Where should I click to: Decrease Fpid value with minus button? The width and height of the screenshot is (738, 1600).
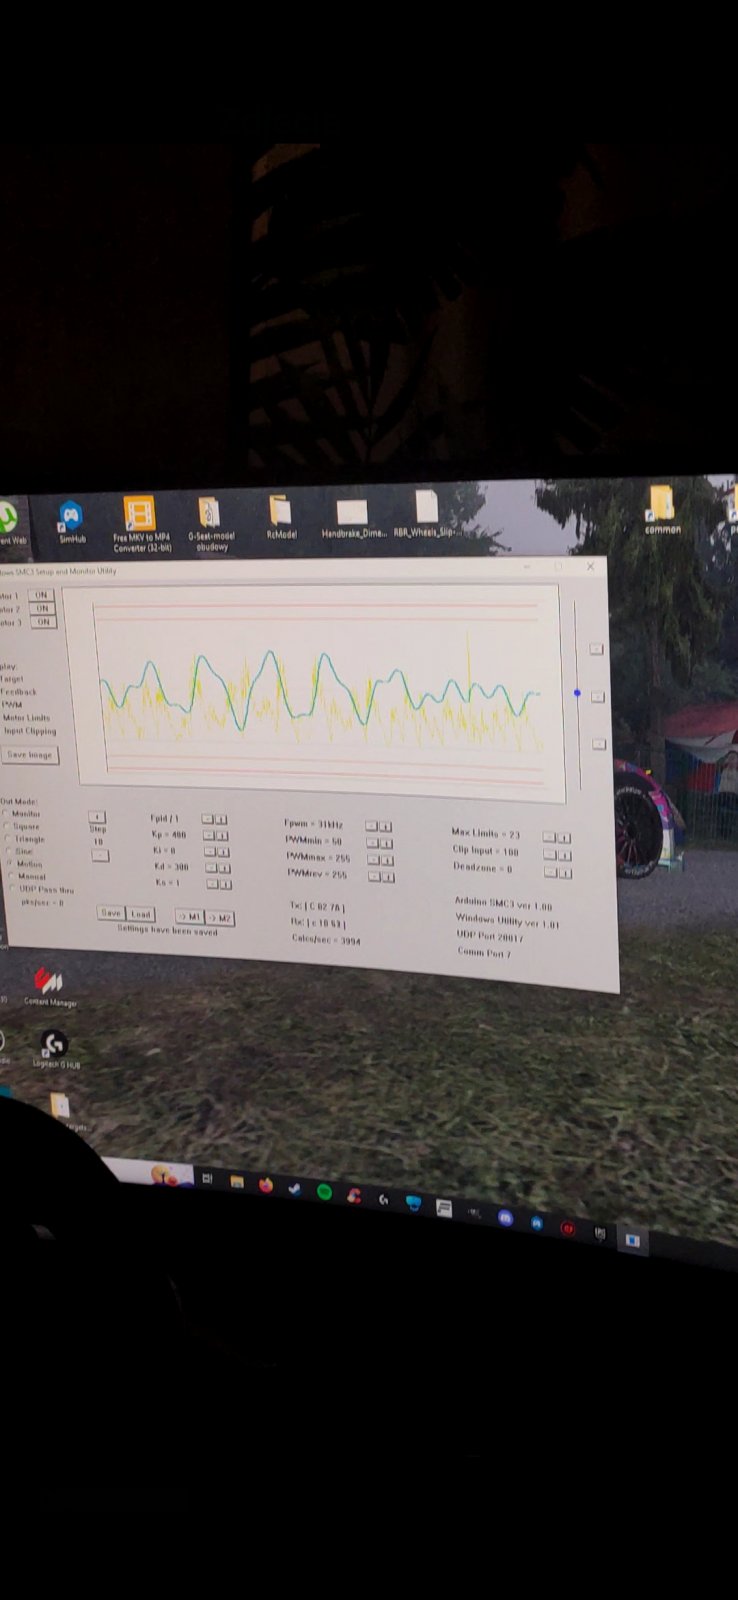point(208,819)
